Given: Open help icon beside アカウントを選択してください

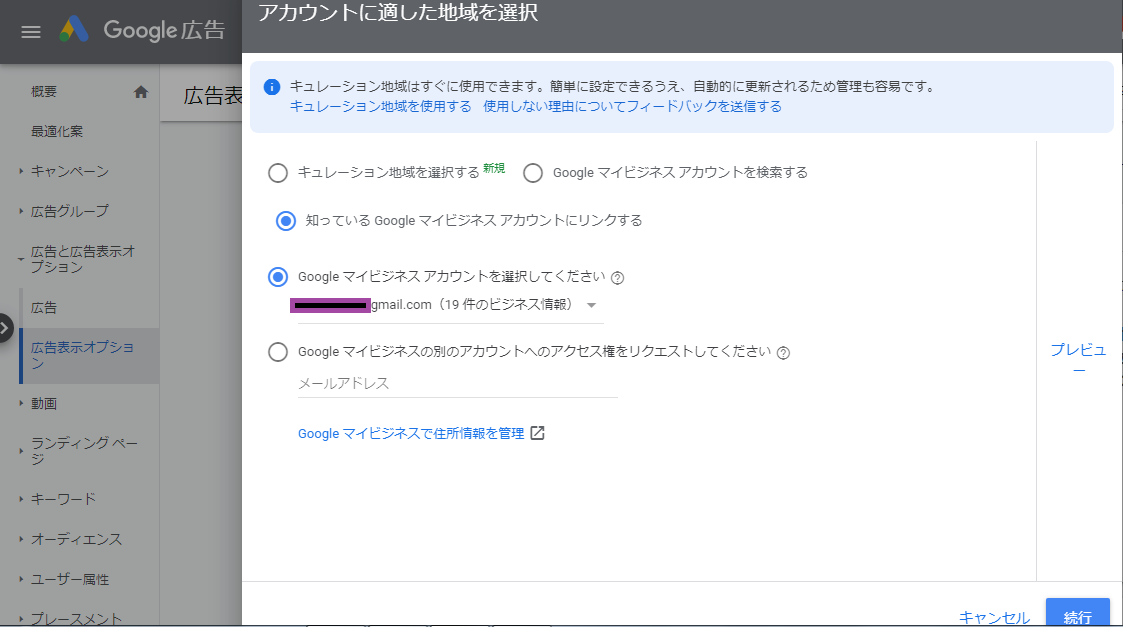Looking at the screenshot, I should click(617, 278).
